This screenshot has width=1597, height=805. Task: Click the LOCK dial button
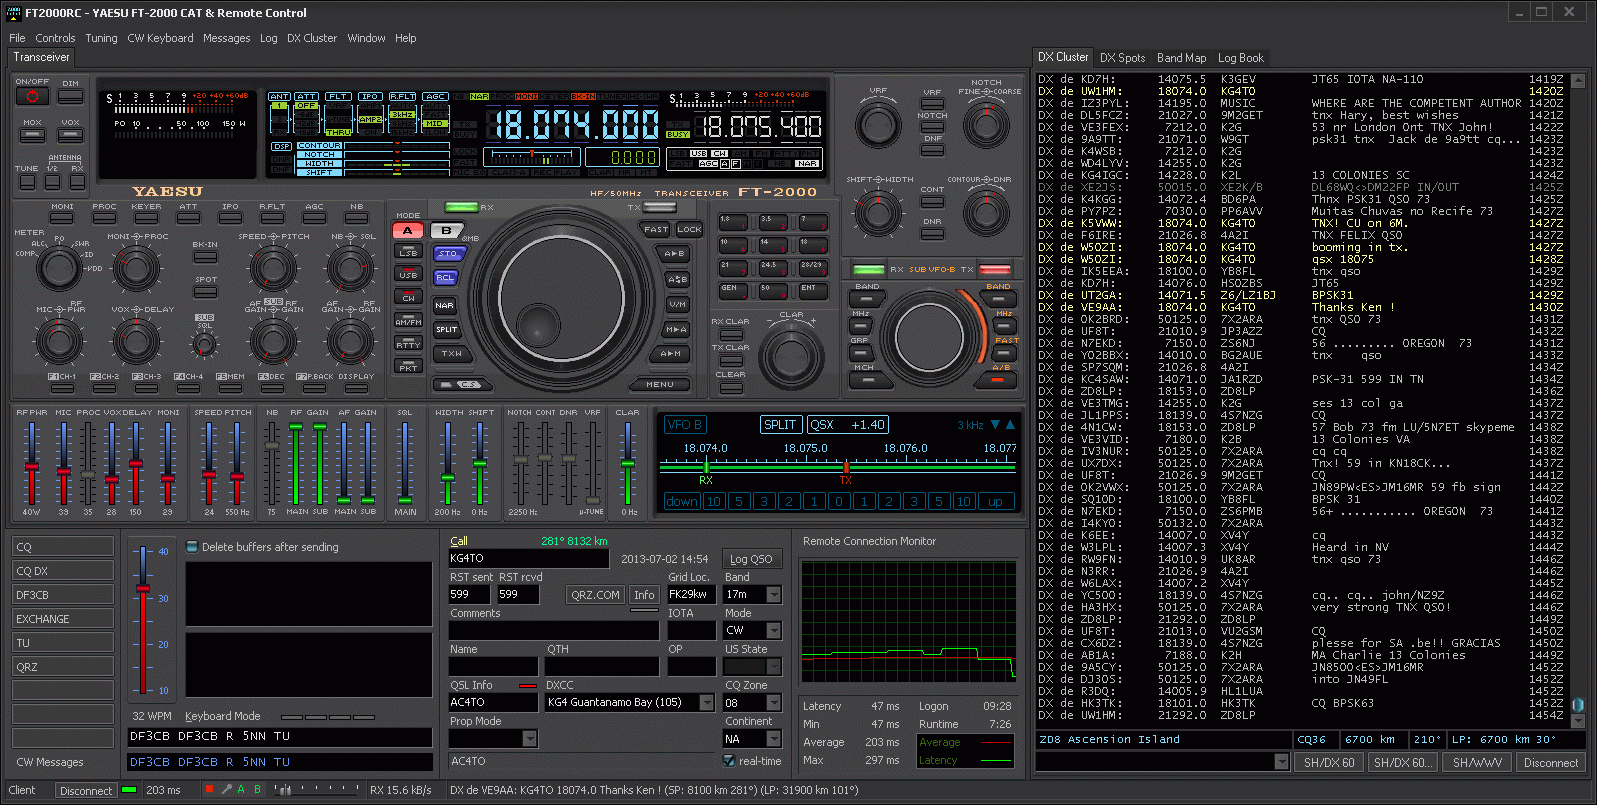click(x=689, y=229)
